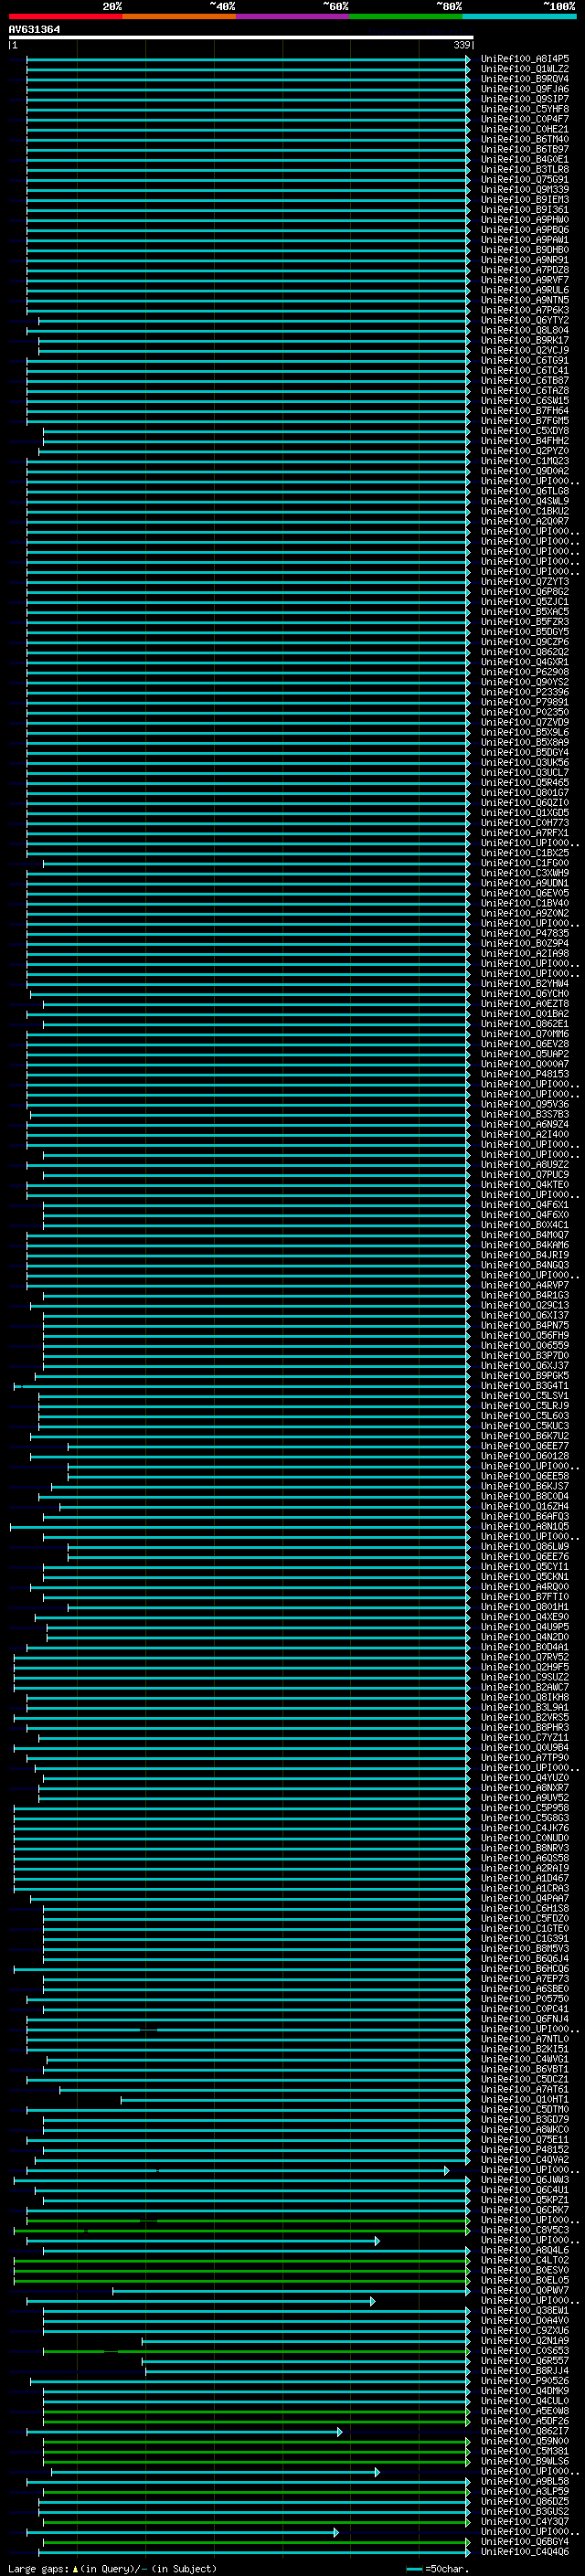585x2576 pixels.
Task: Click the UniRef100_Q2VCJ9 label
Action: (x=525, y=350)
